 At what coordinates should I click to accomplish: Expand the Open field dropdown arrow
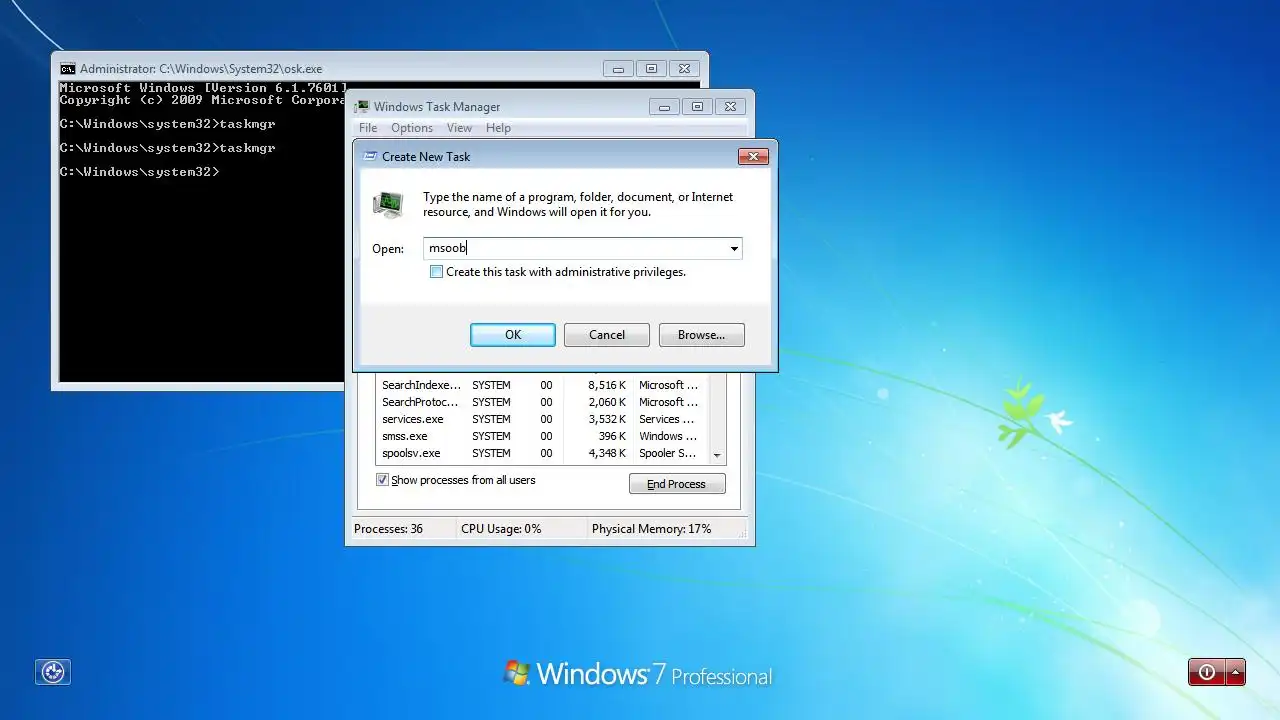coord(734,249)
